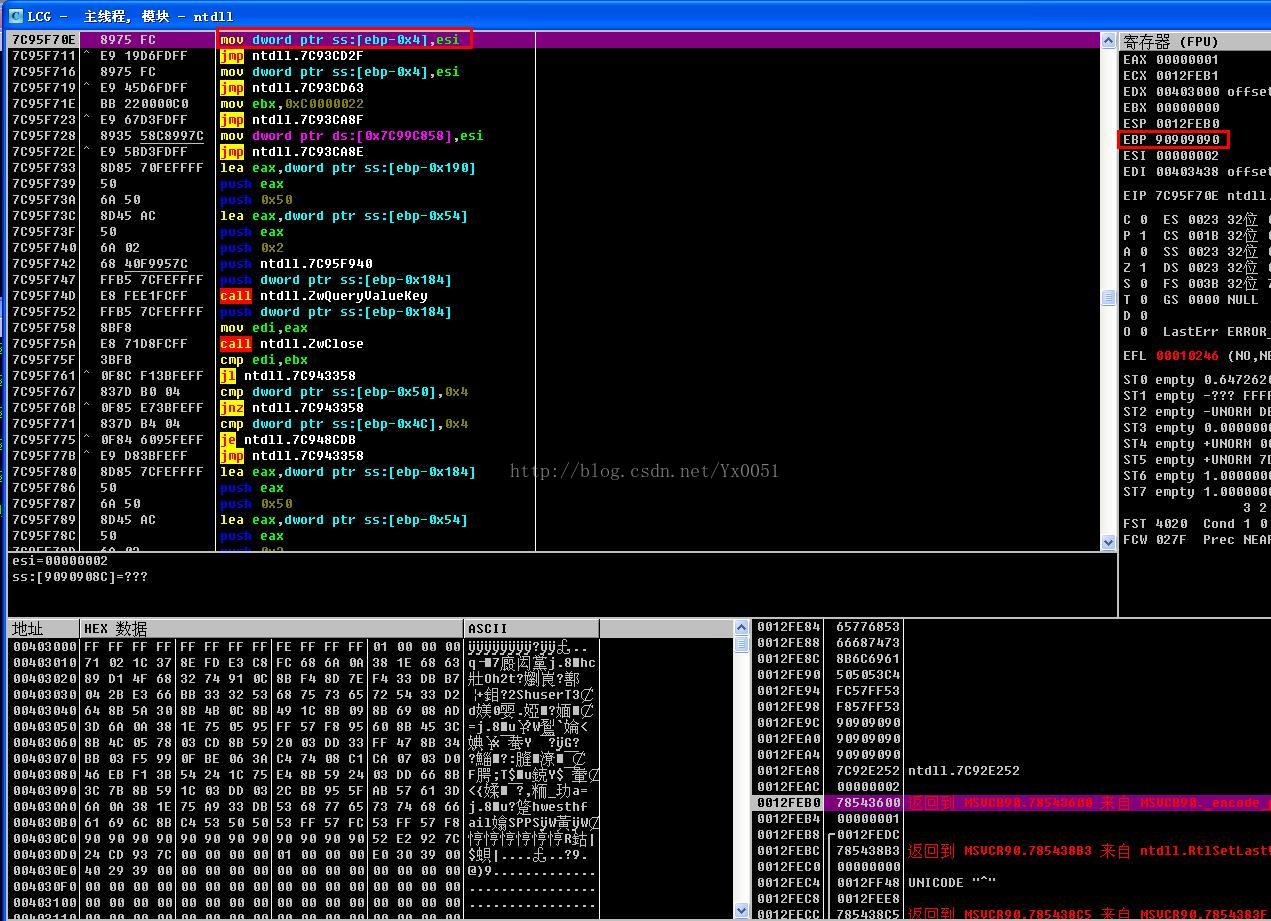This screenshot has width=1271, height=921.
Task: Click the disassembly pane scrollbar thumb
Action: [x=1108, y=298]
